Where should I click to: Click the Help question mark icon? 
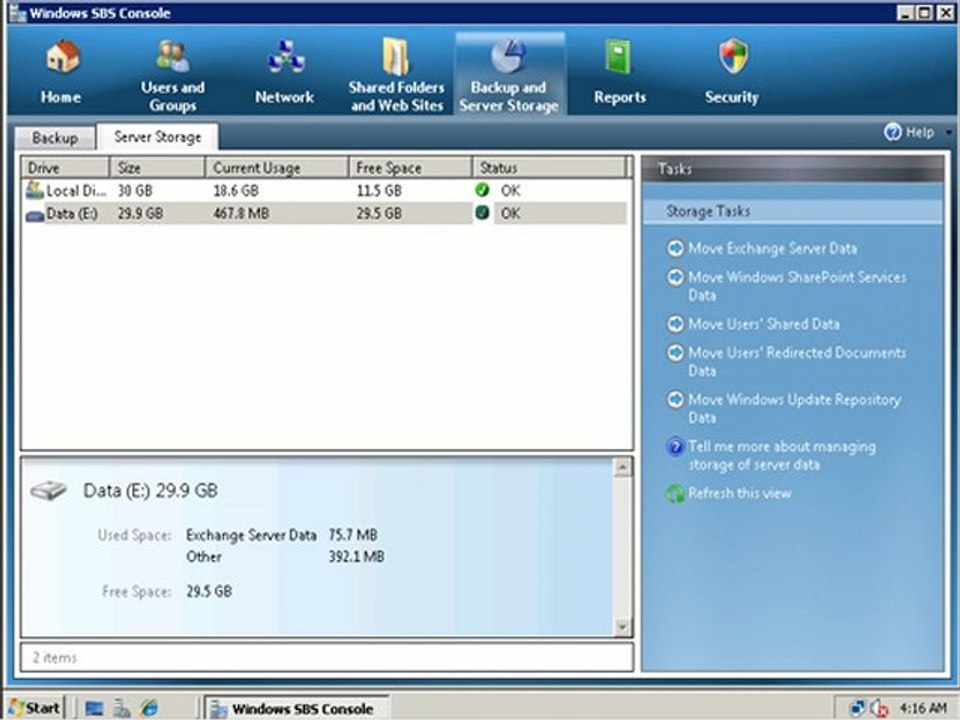(893, 132)
